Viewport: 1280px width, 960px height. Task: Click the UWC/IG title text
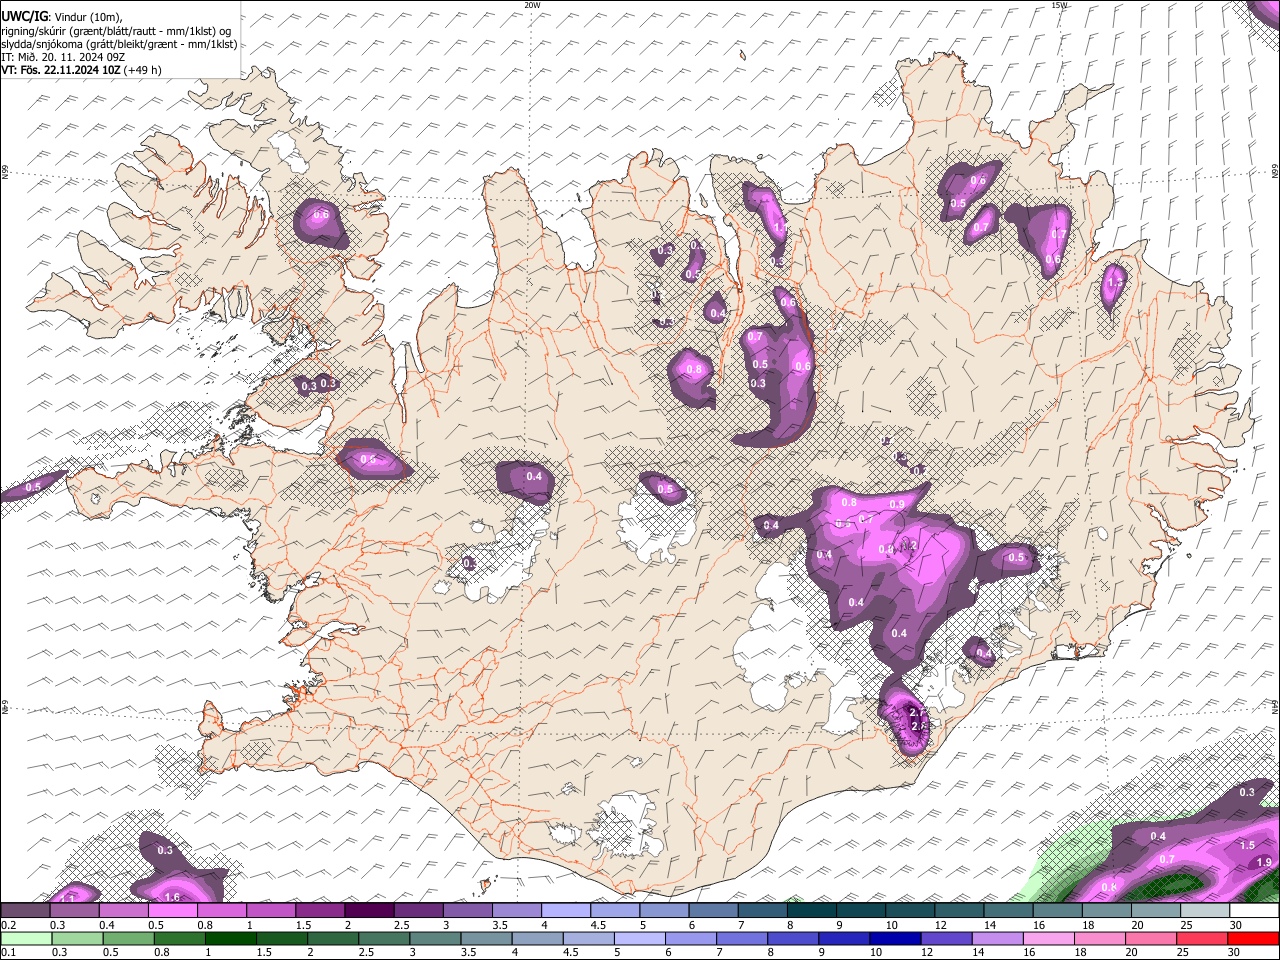coord(23,16)
